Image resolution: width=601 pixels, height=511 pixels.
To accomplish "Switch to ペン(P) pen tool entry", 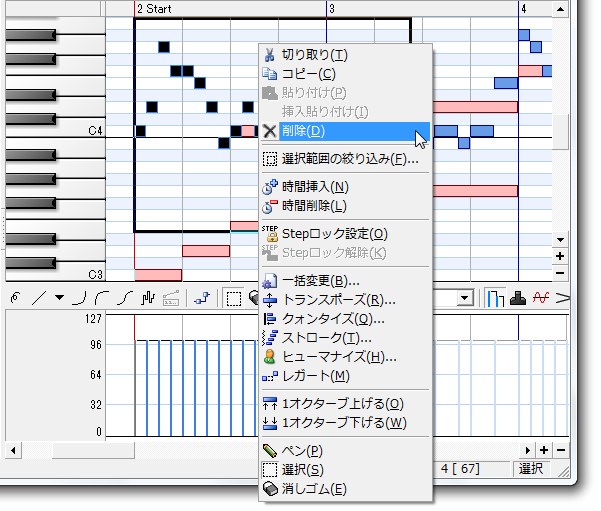I will click(x=345, y=451).
